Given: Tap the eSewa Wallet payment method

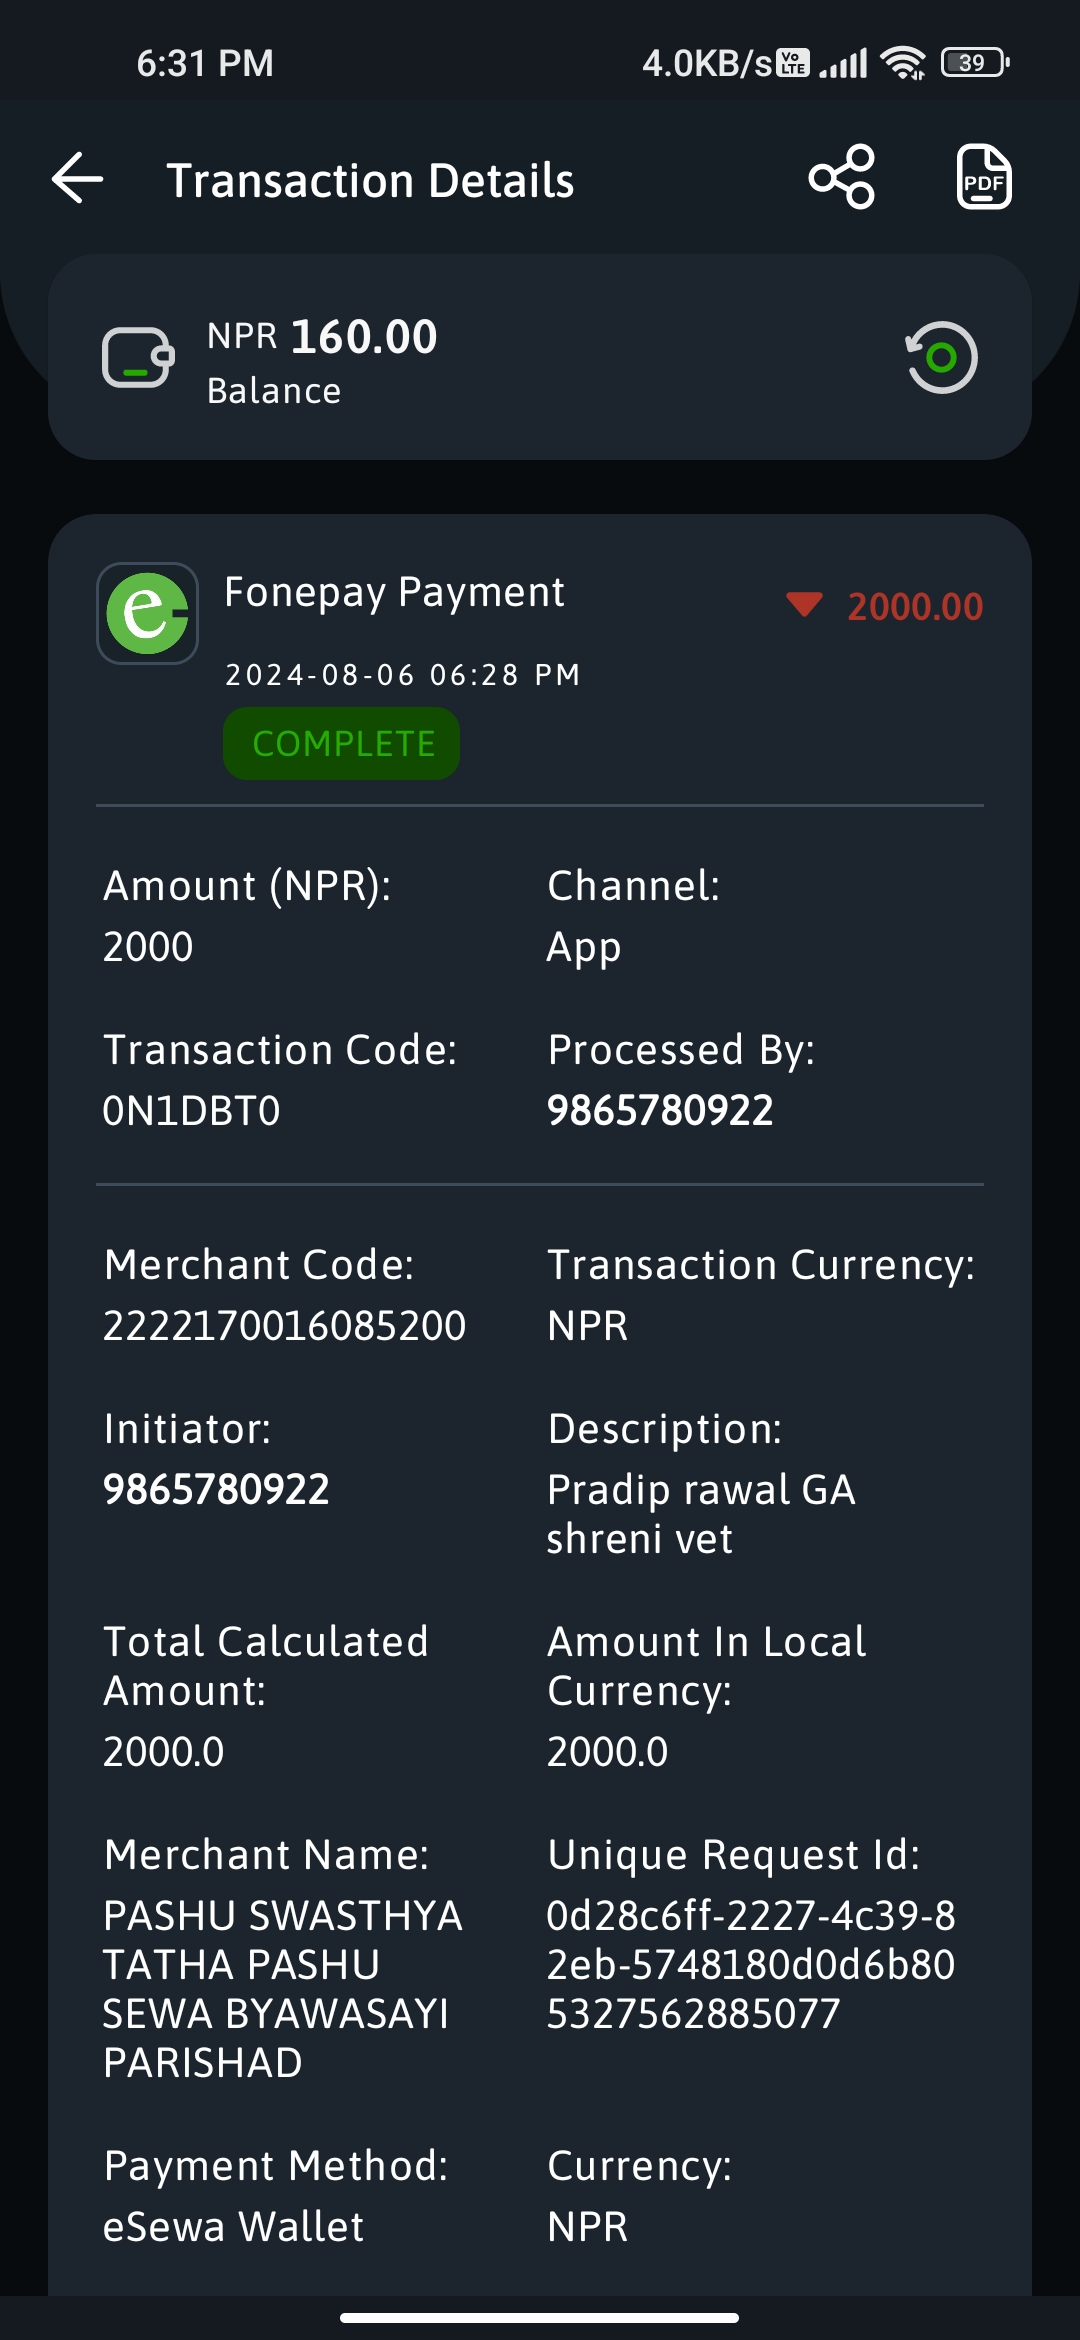Looking at the screenshot, I should 233,2227.
